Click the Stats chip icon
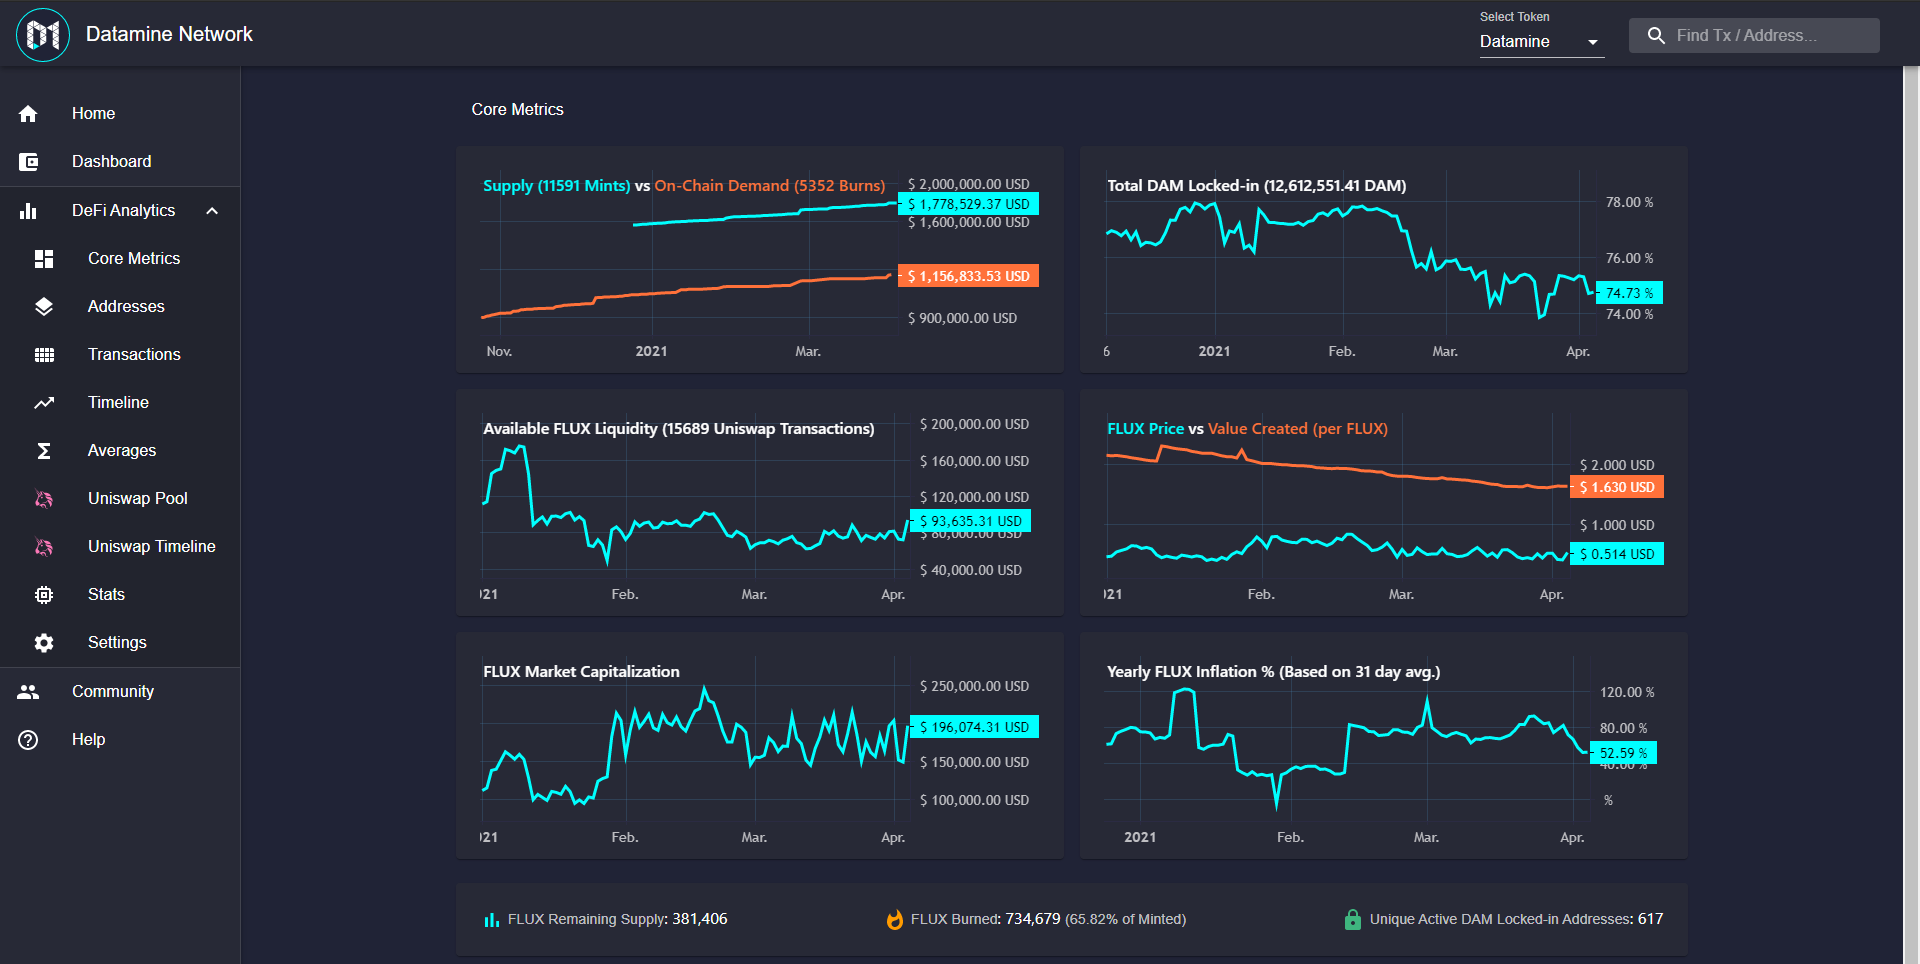 [44, 595]
